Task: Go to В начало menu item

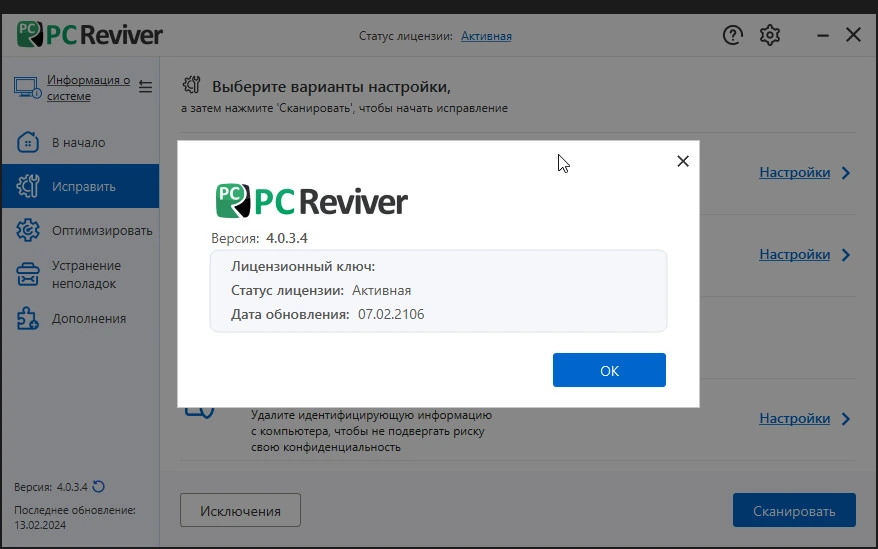Action: tap(80, 142)
